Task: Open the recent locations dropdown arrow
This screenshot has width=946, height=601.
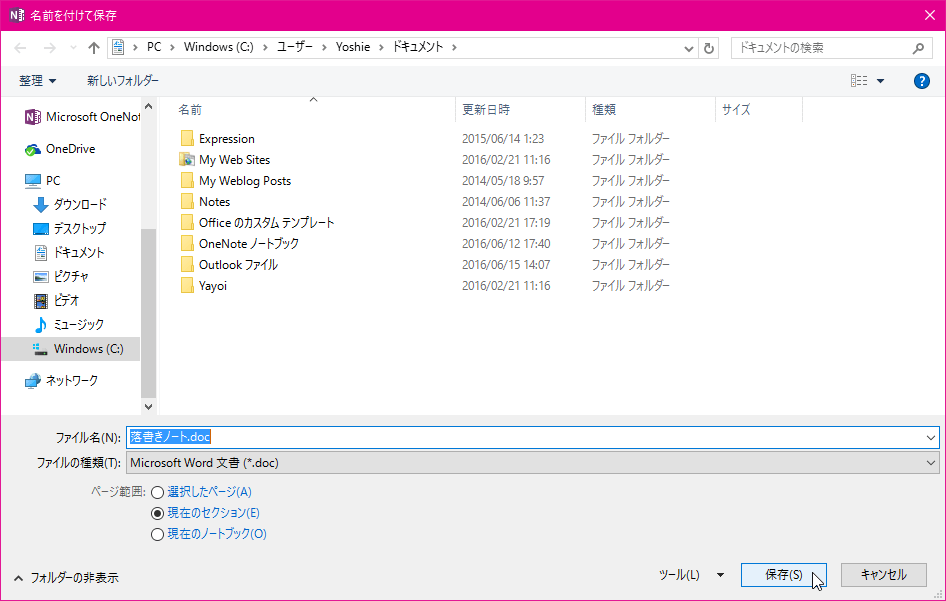Action: 73,48
